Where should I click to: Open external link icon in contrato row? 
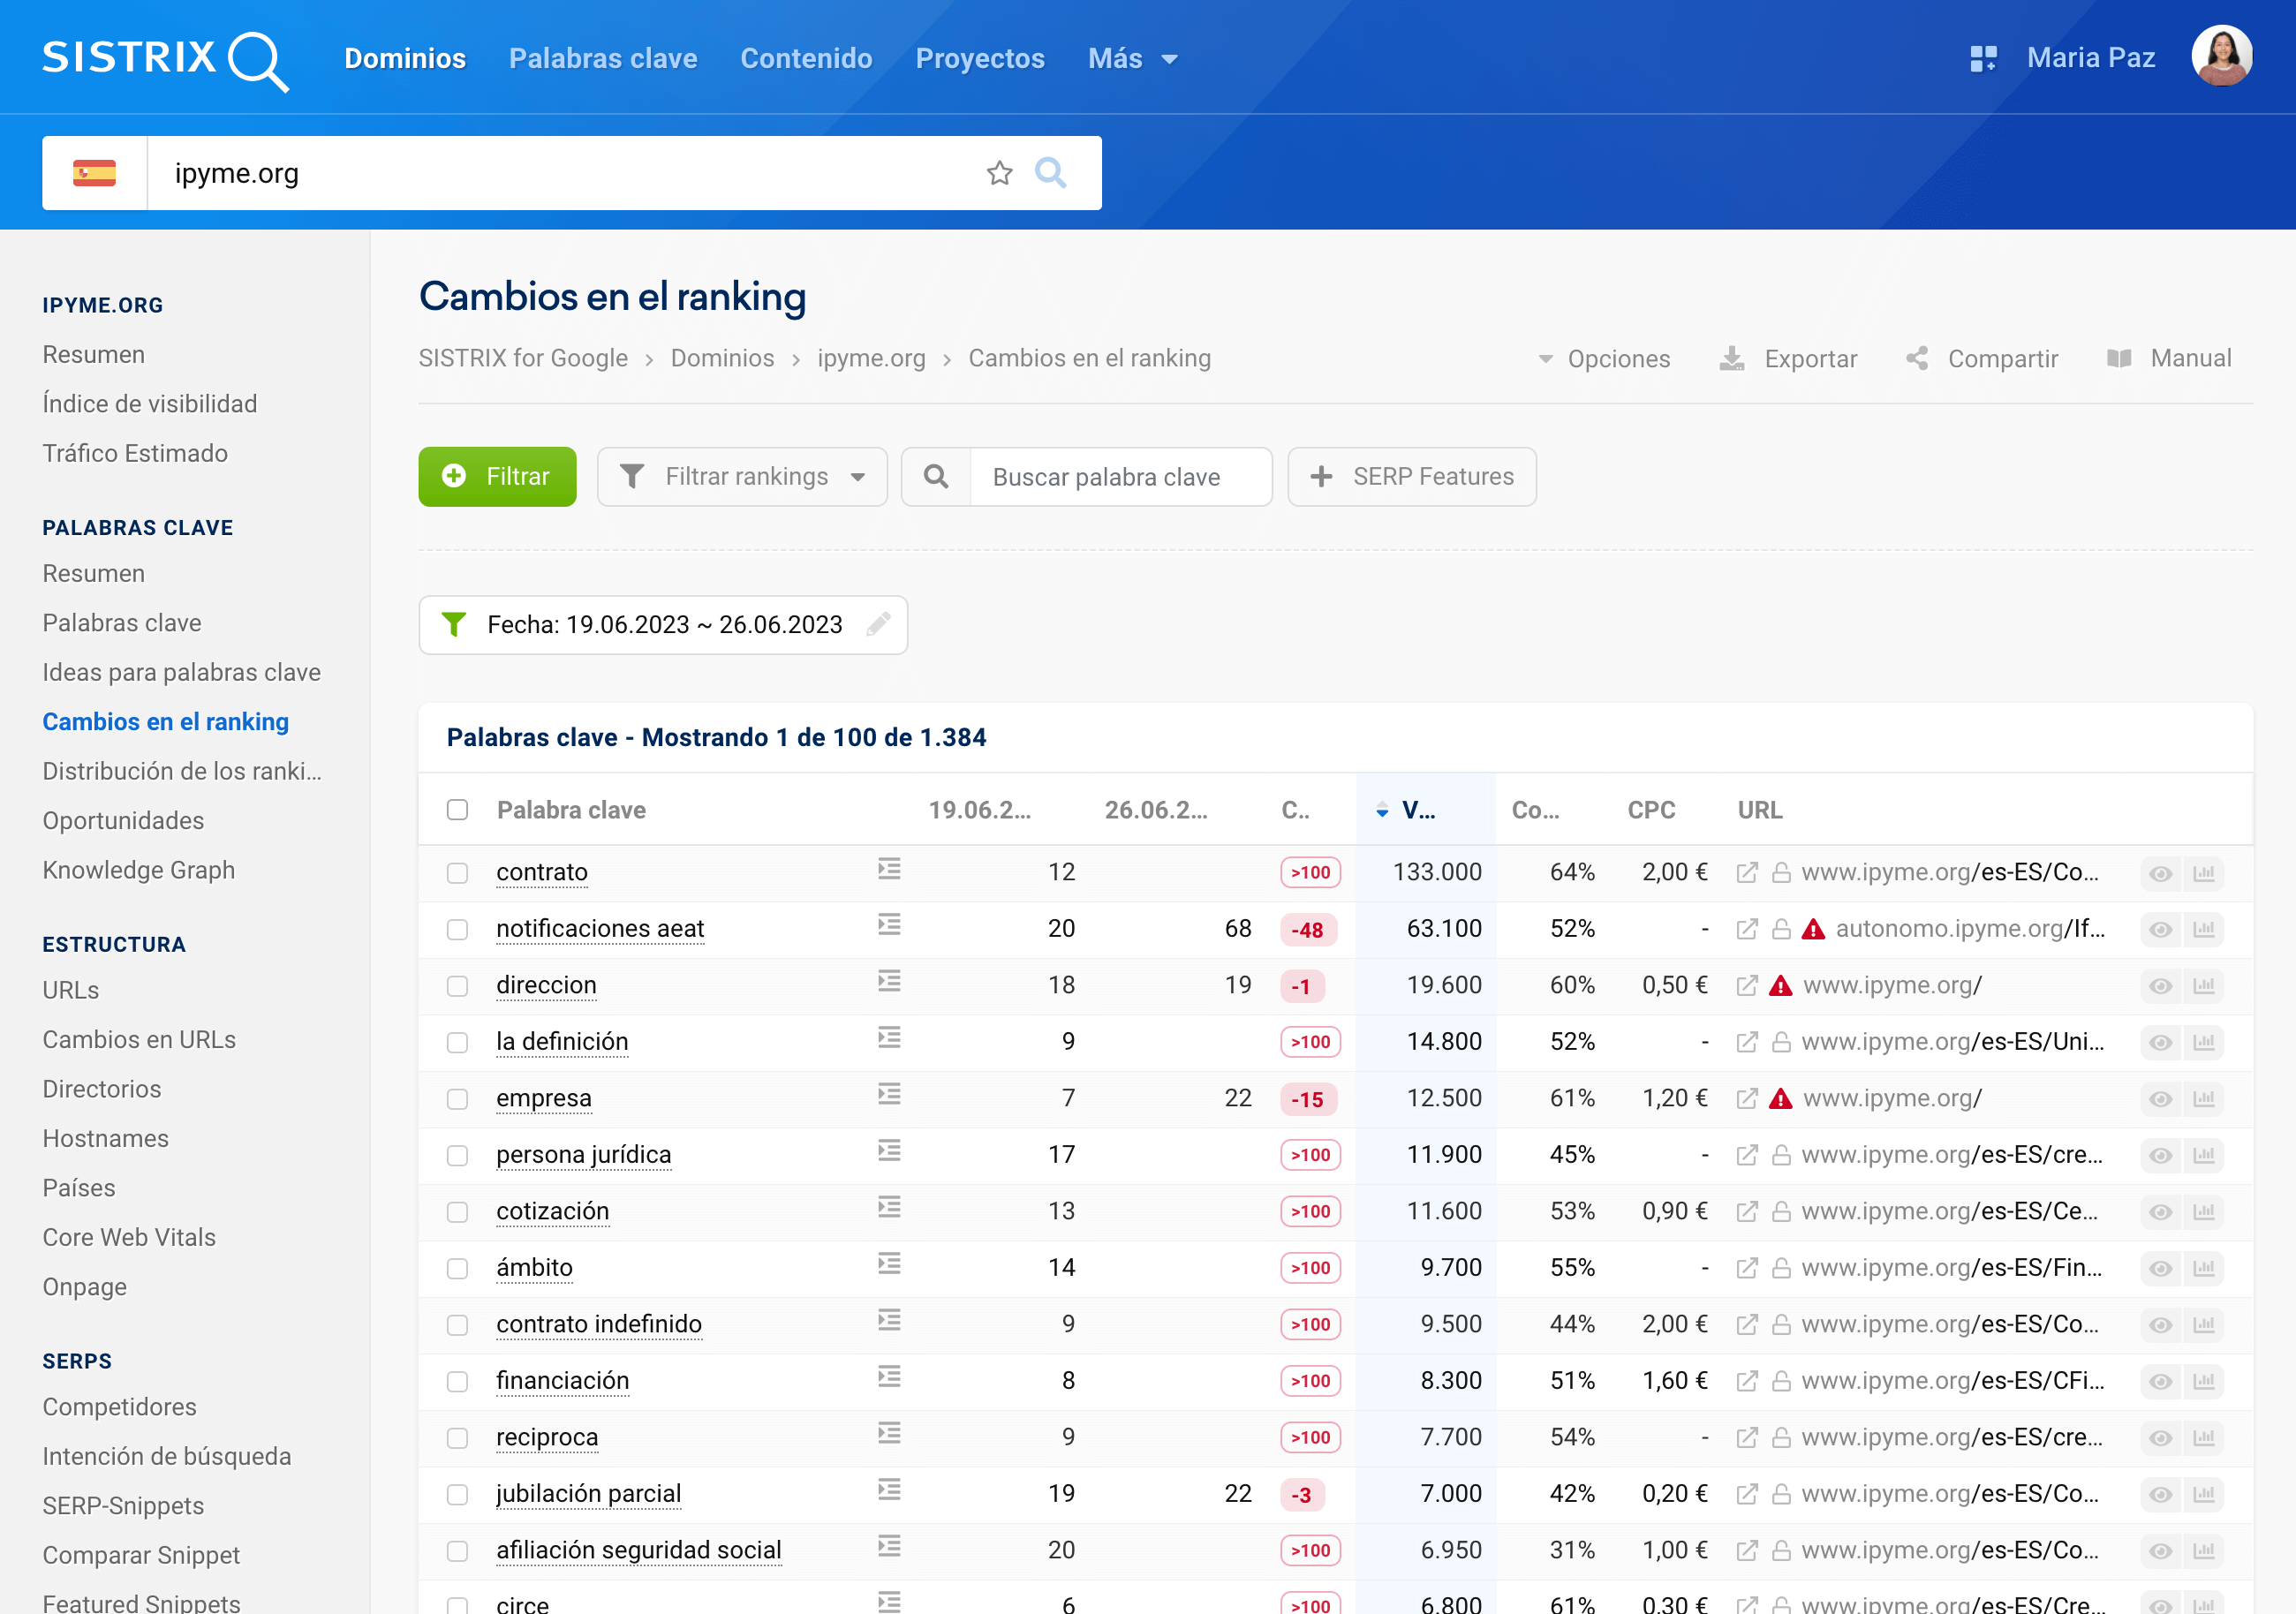coord(1746,872)
